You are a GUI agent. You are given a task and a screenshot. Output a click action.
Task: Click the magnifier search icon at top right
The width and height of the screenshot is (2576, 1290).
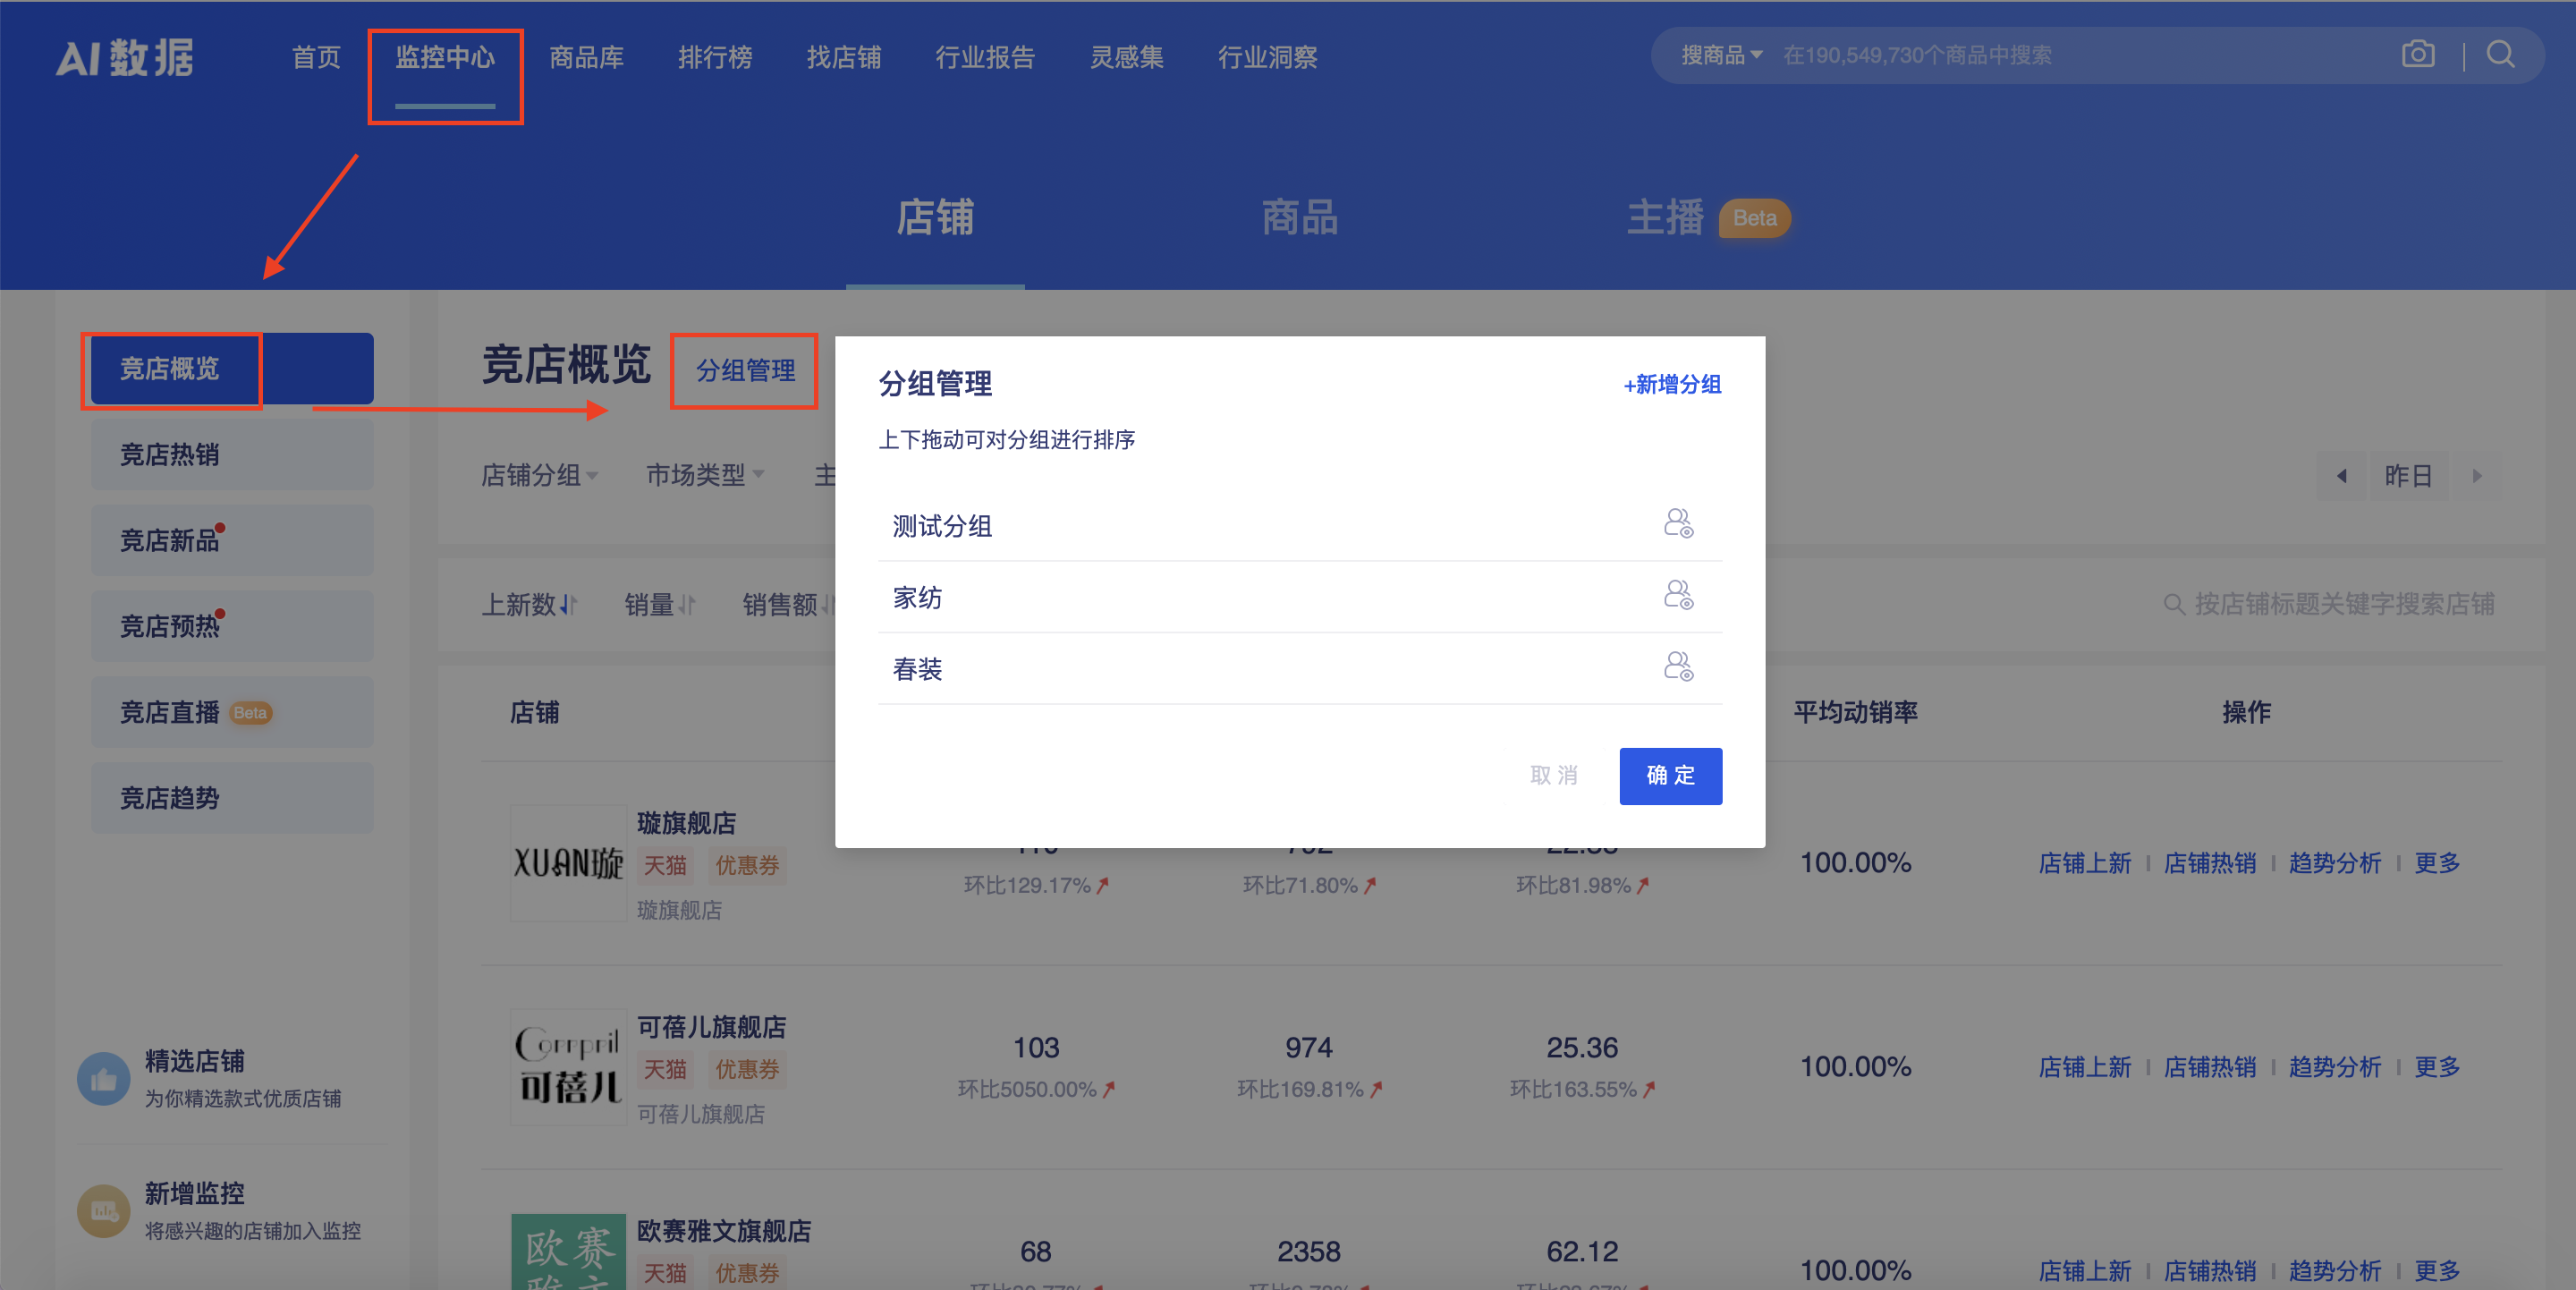tap(2501, 55)
